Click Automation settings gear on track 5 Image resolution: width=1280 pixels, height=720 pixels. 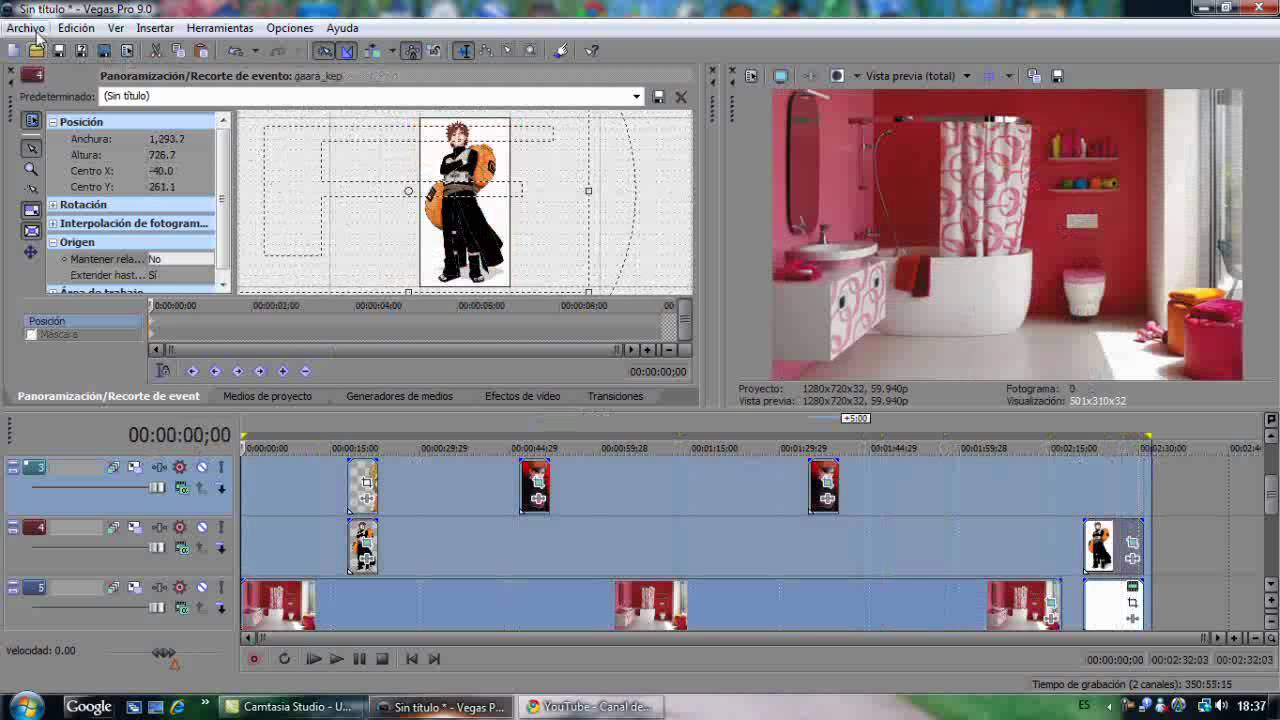click(x=180, y=587)
